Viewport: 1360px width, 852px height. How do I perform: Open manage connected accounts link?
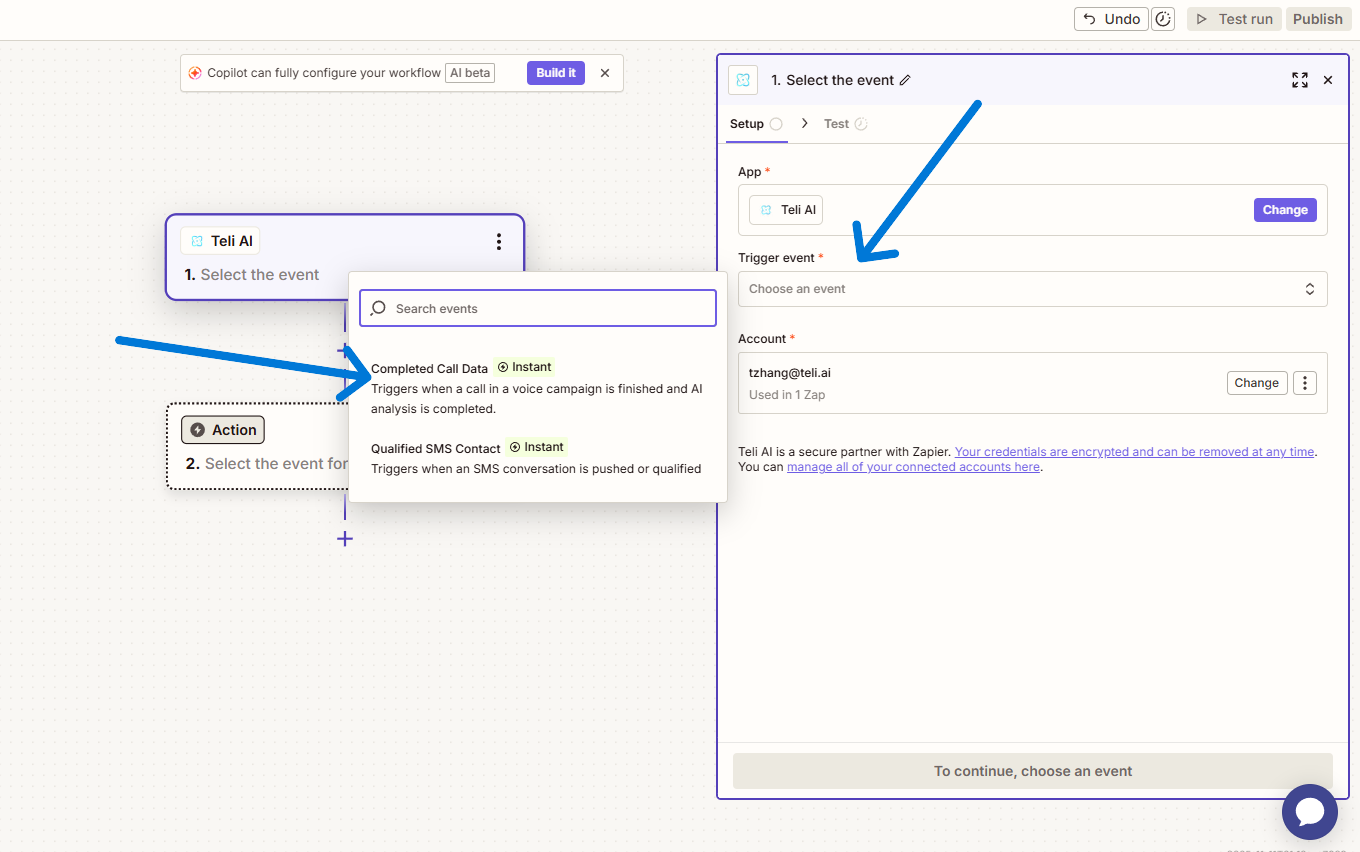tap(913, 467)
